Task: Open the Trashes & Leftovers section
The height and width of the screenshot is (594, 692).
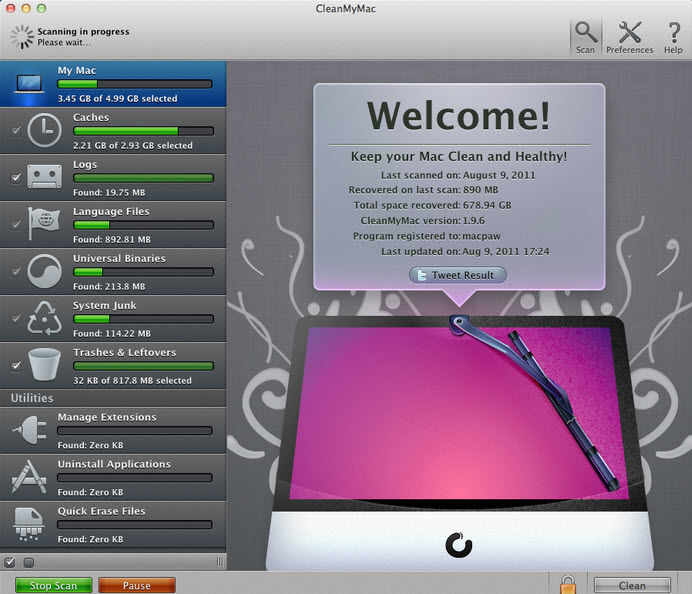Action: (x=113, y=366)
